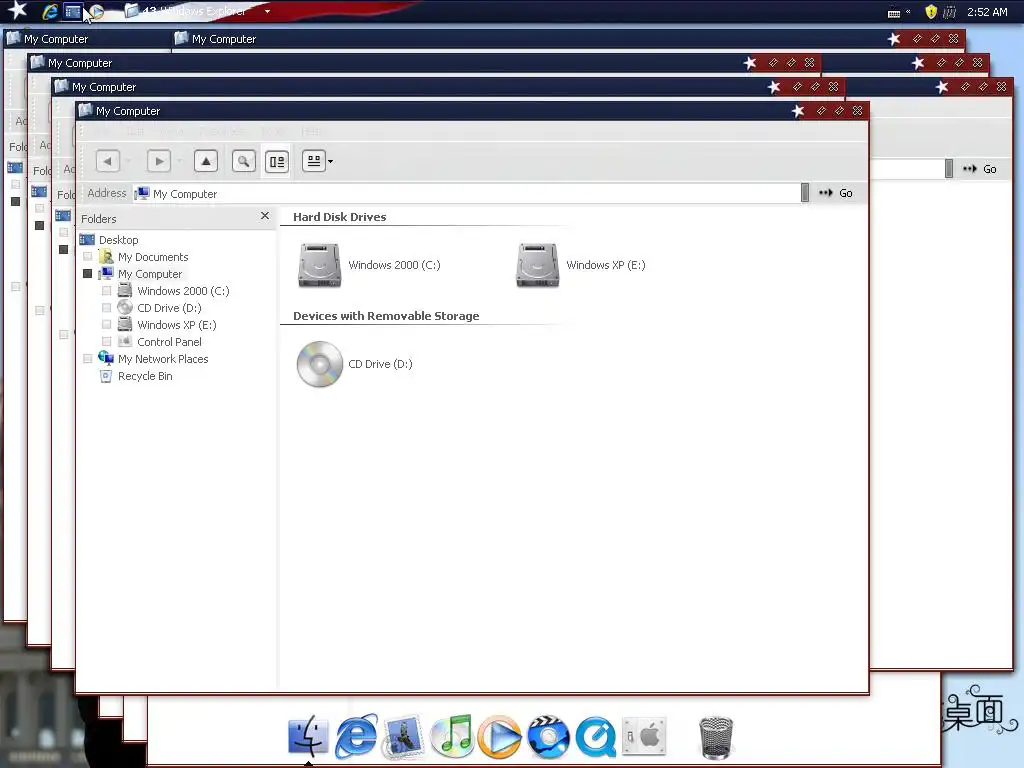Click the Forward arrow toolbar button

point(159,161)
